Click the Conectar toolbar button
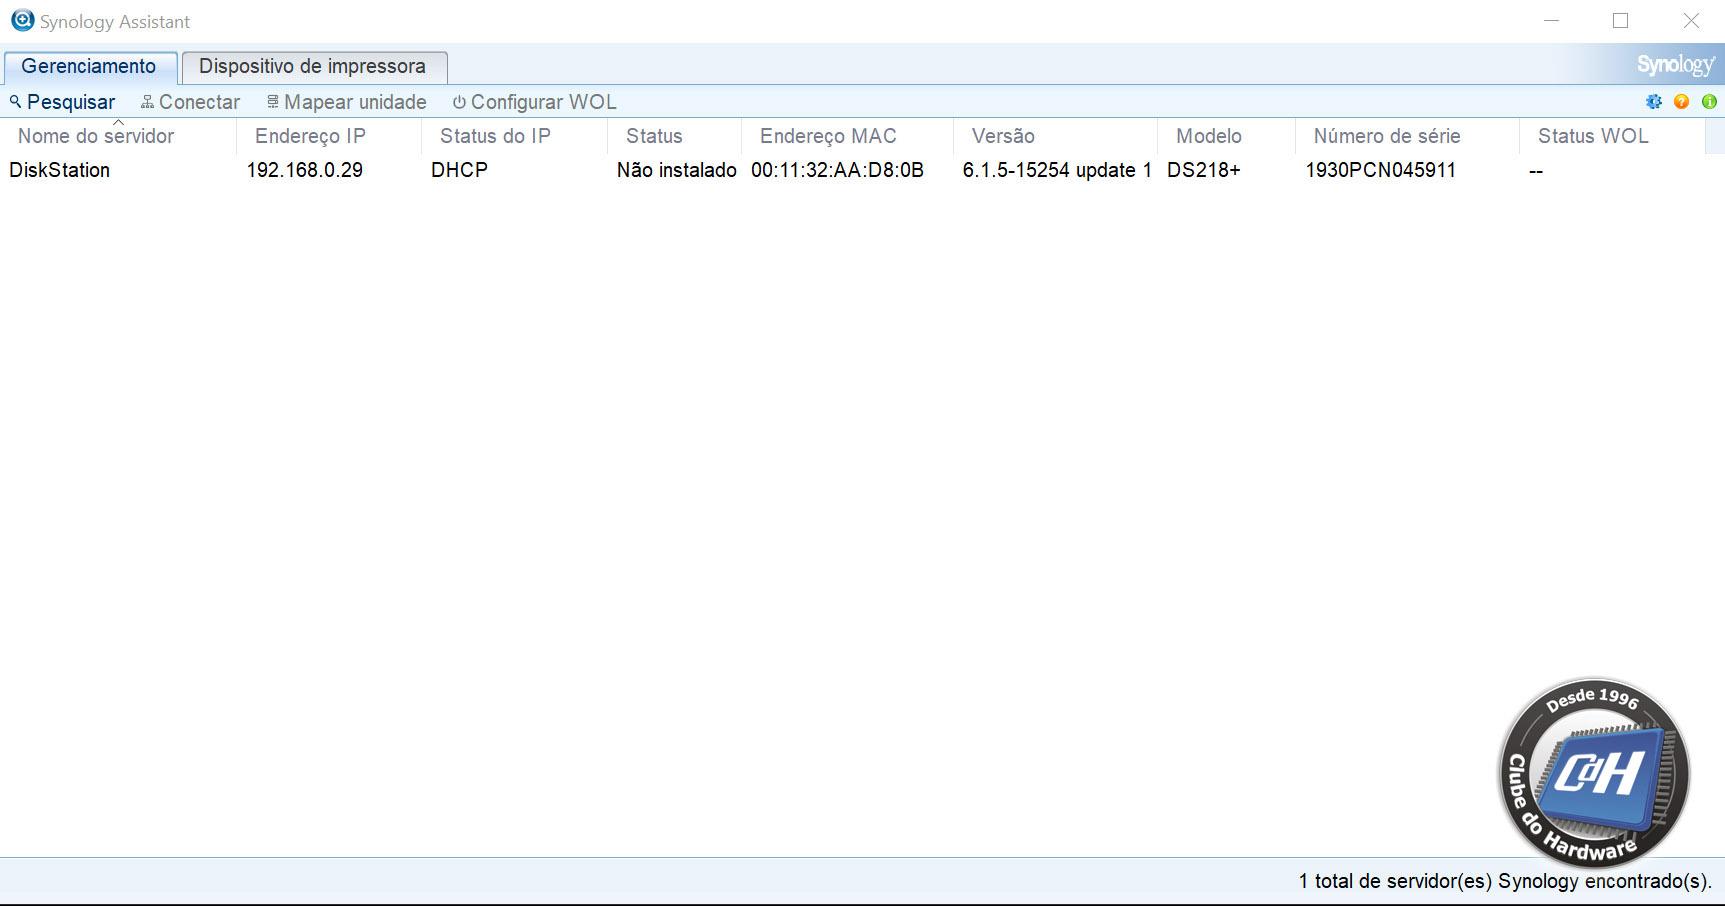Image resolution: width=1725 pixels, height=906 pixels. pyautogui.click(x=190, y=102)
